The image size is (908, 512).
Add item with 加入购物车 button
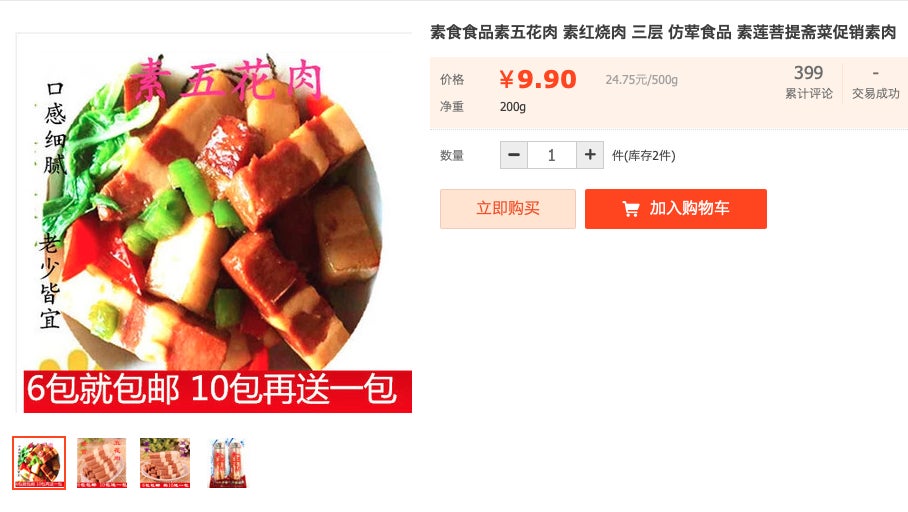pyautogui.click(x=676, y=209)
